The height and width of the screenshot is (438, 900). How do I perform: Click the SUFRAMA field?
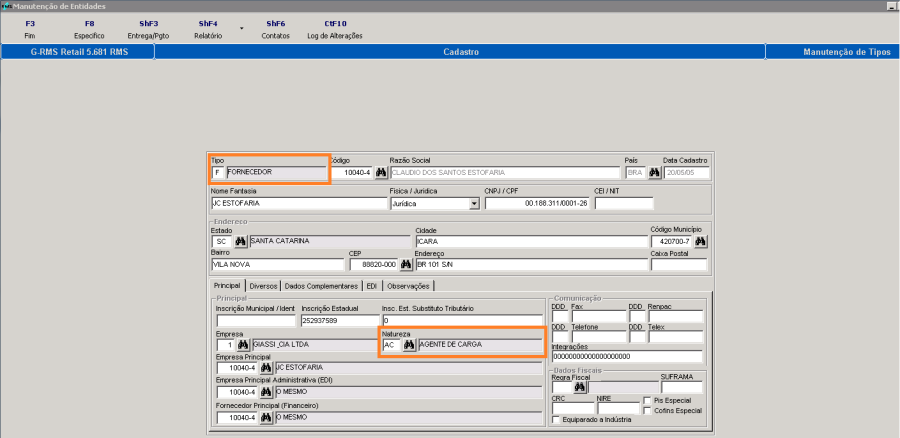681,387
